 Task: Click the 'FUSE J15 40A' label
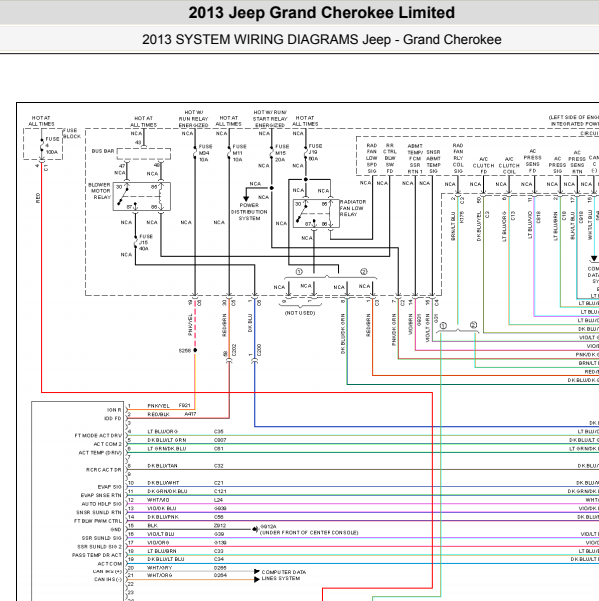[145, 243]
